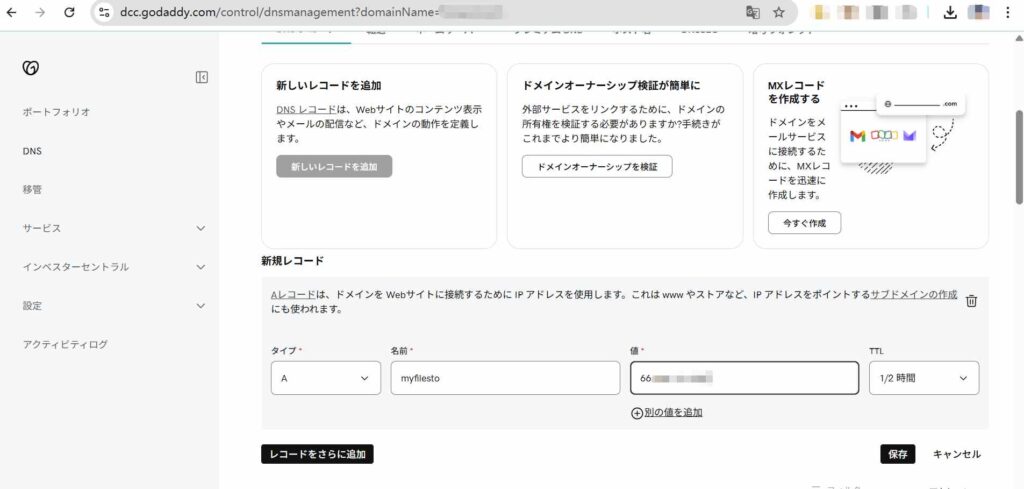Click the 保存 button
1024x489 pixels.
point(898,454)
